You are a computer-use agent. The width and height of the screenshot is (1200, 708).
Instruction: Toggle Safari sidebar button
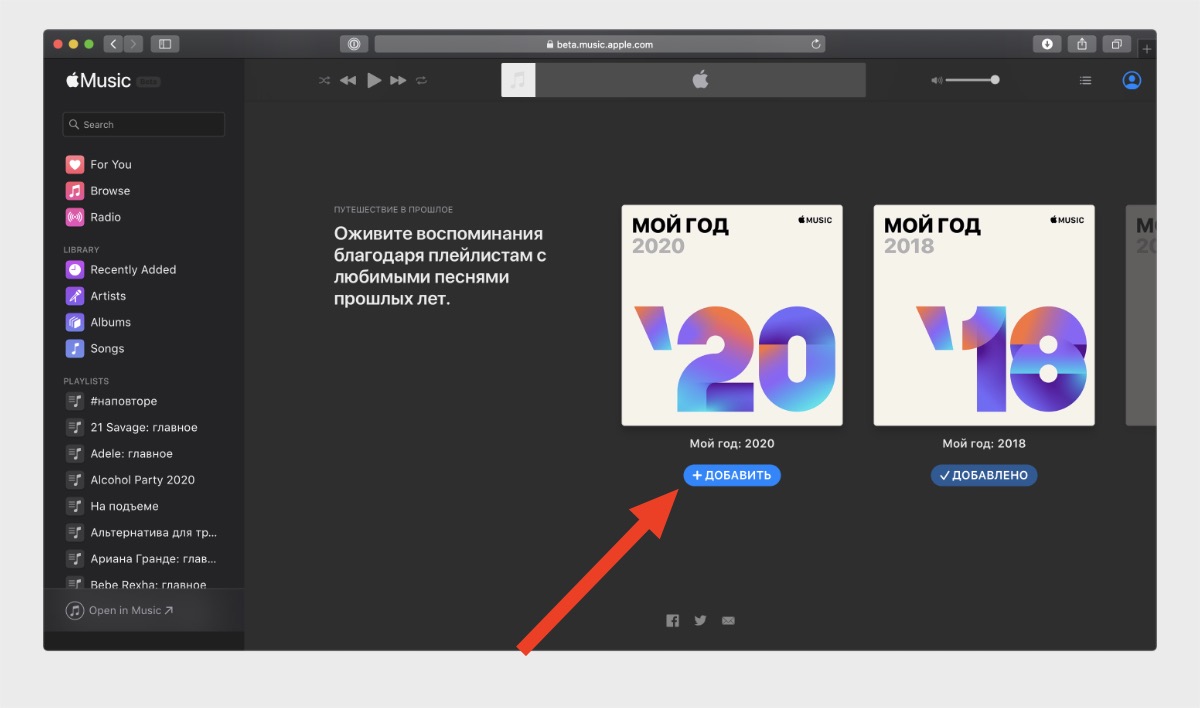[x=165, y=44]
